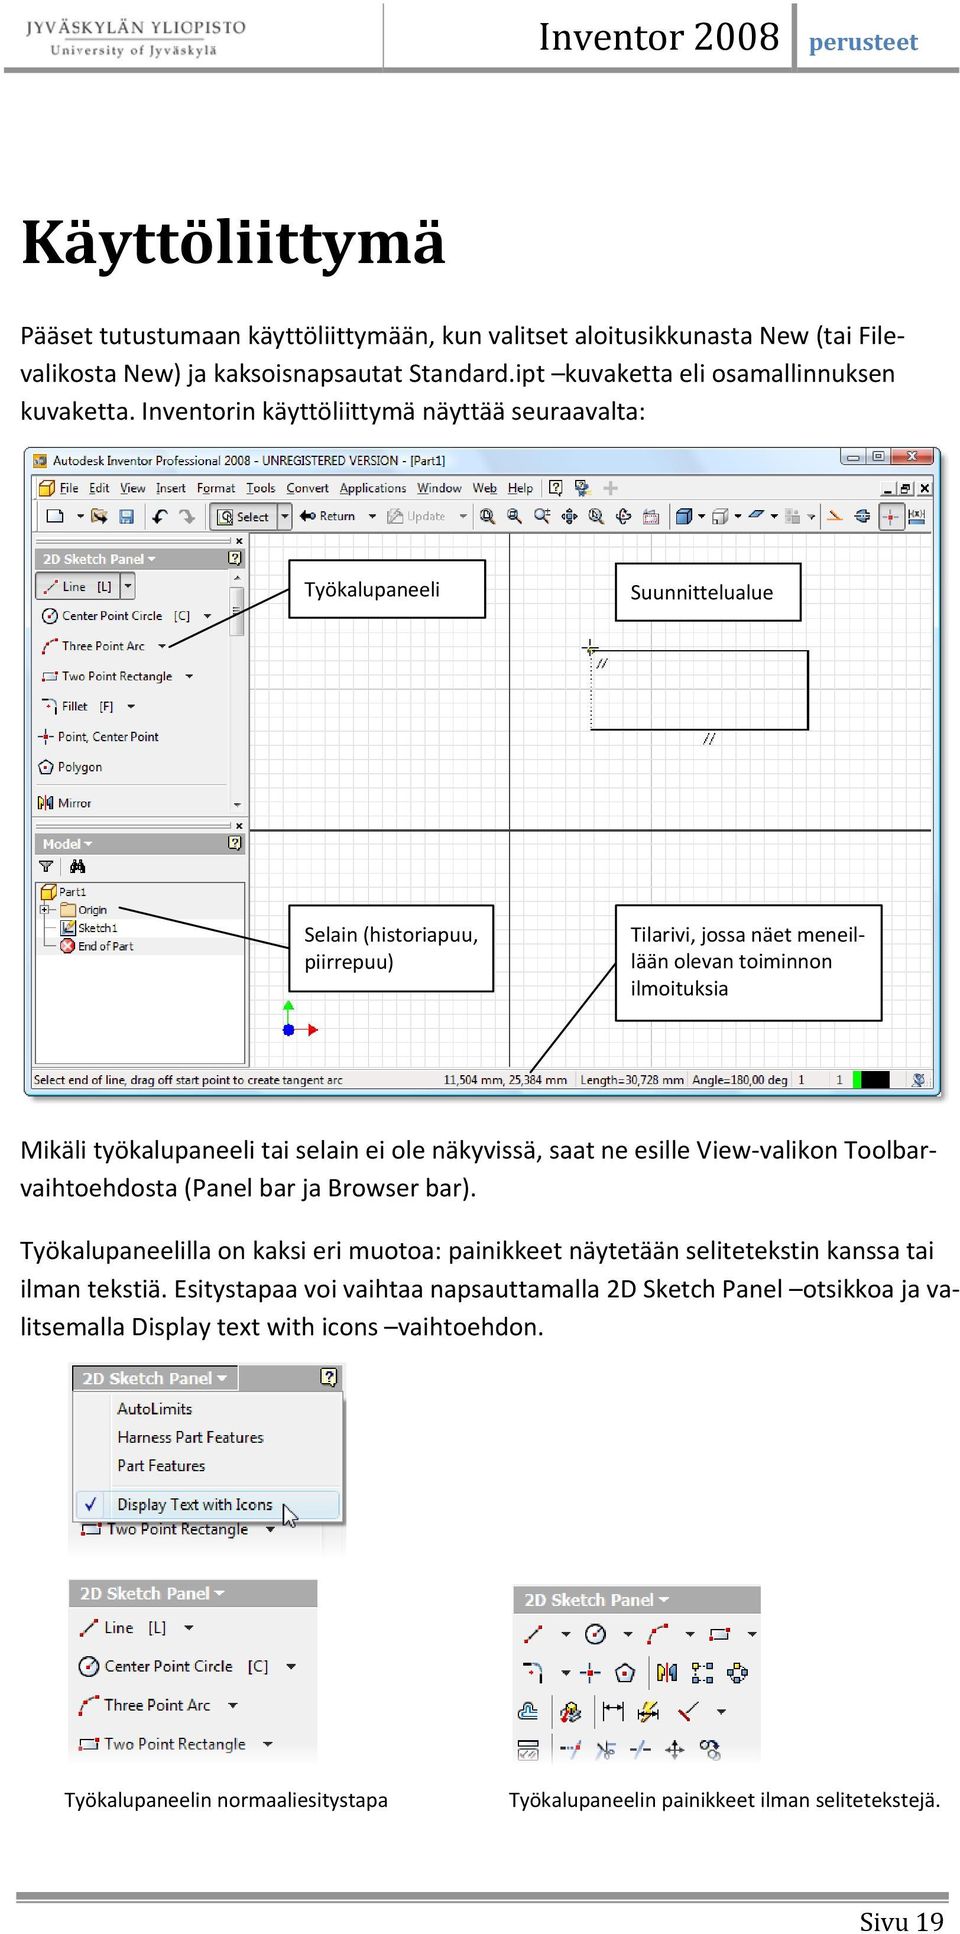Viewport: 960px width, 1934px height.
Task: Click the Redo arrow icon in Inventor toolbar
Action: 187,516
